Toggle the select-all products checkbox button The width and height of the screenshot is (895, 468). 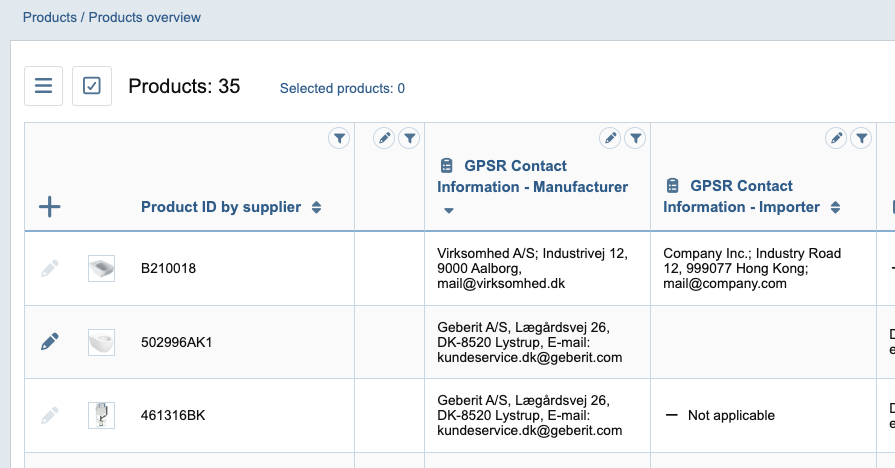coord(92,86)
